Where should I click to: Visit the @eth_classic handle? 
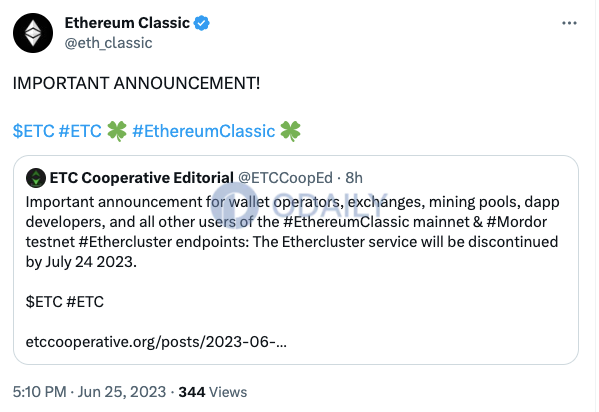tap(108, 43)
